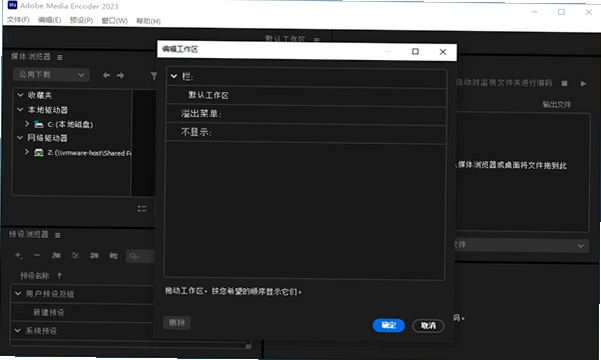This screenshot has height=360, width=601.
Task: Collapse the 本地驱动器 tree node
Action: click(x=20, y=110)
